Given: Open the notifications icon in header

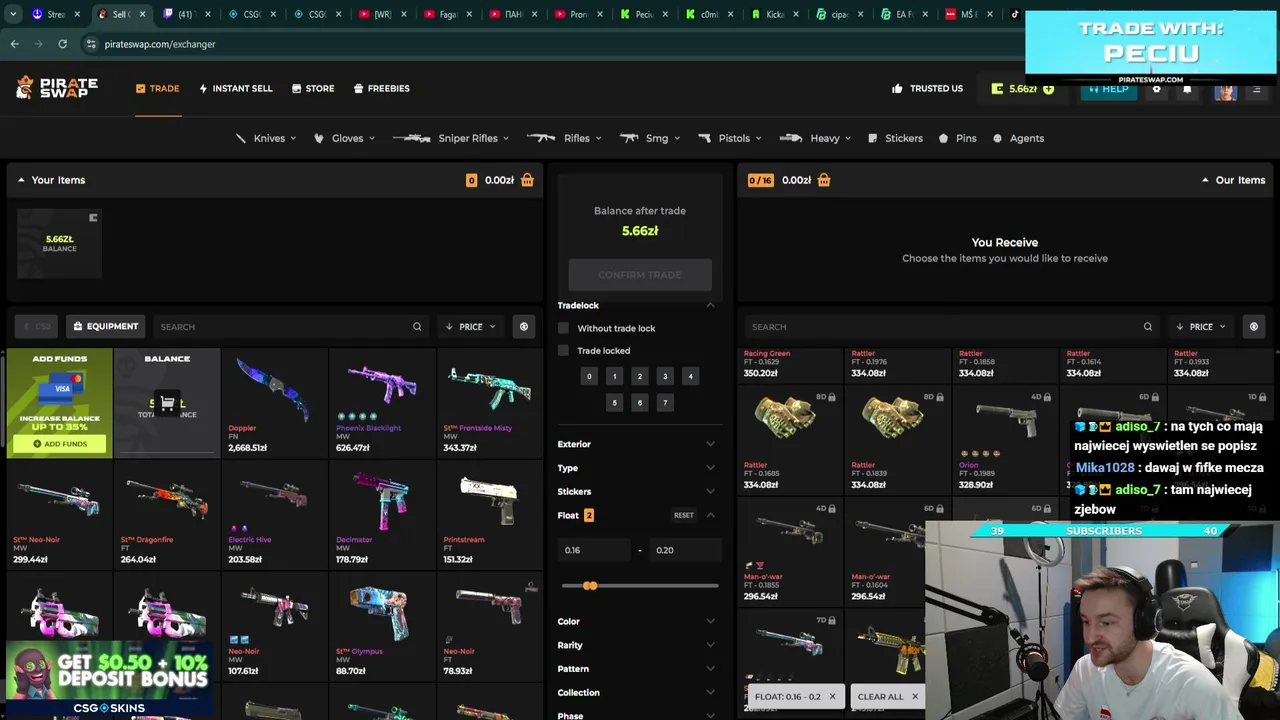Looking at the screenshot, I should point(1187,88).
